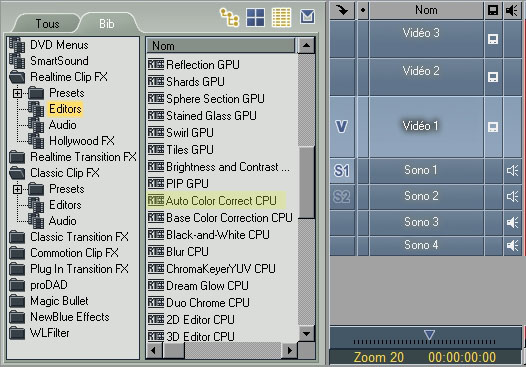
Task: Click the effects list scroll-down arrow
Action: [306, 333]
